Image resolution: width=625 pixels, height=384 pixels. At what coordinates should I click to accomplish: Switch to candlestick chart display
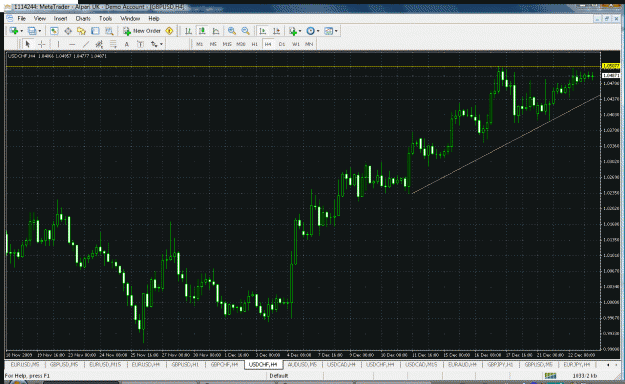point(202,31)
